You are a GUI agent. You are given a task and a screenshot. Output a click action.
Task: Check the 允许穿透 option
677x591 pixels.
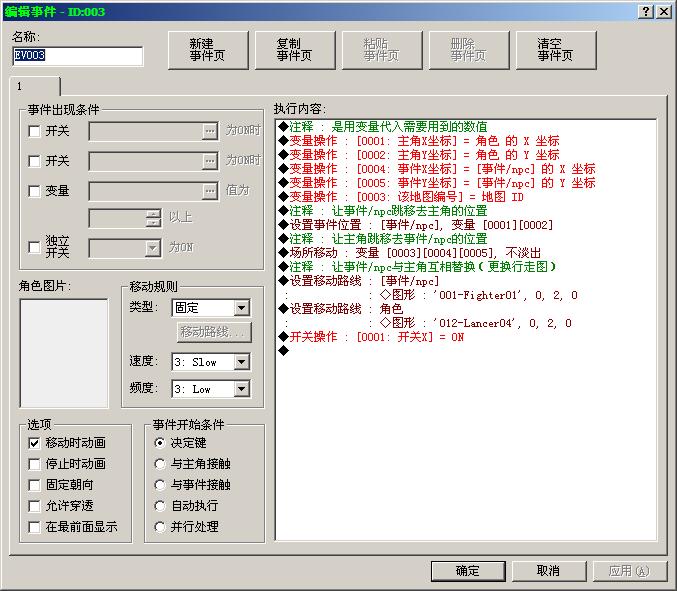click(x=34, y=506)
